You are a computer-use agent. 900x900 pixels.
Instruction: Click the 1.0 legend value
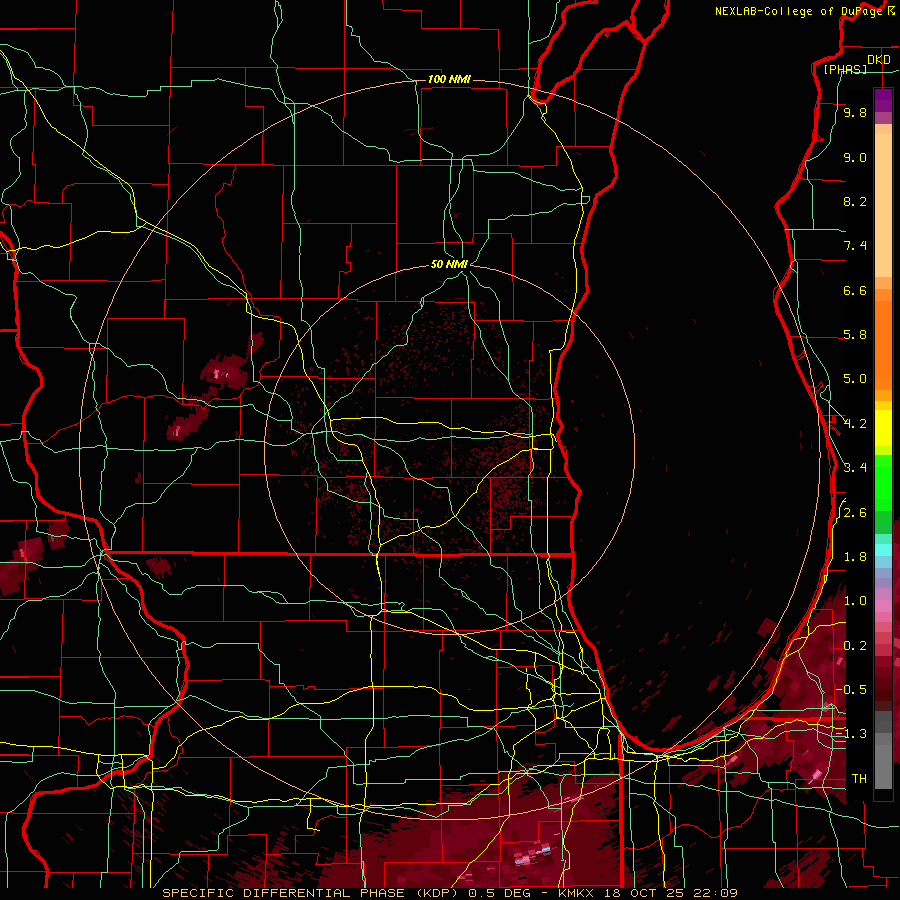point(855,601)
